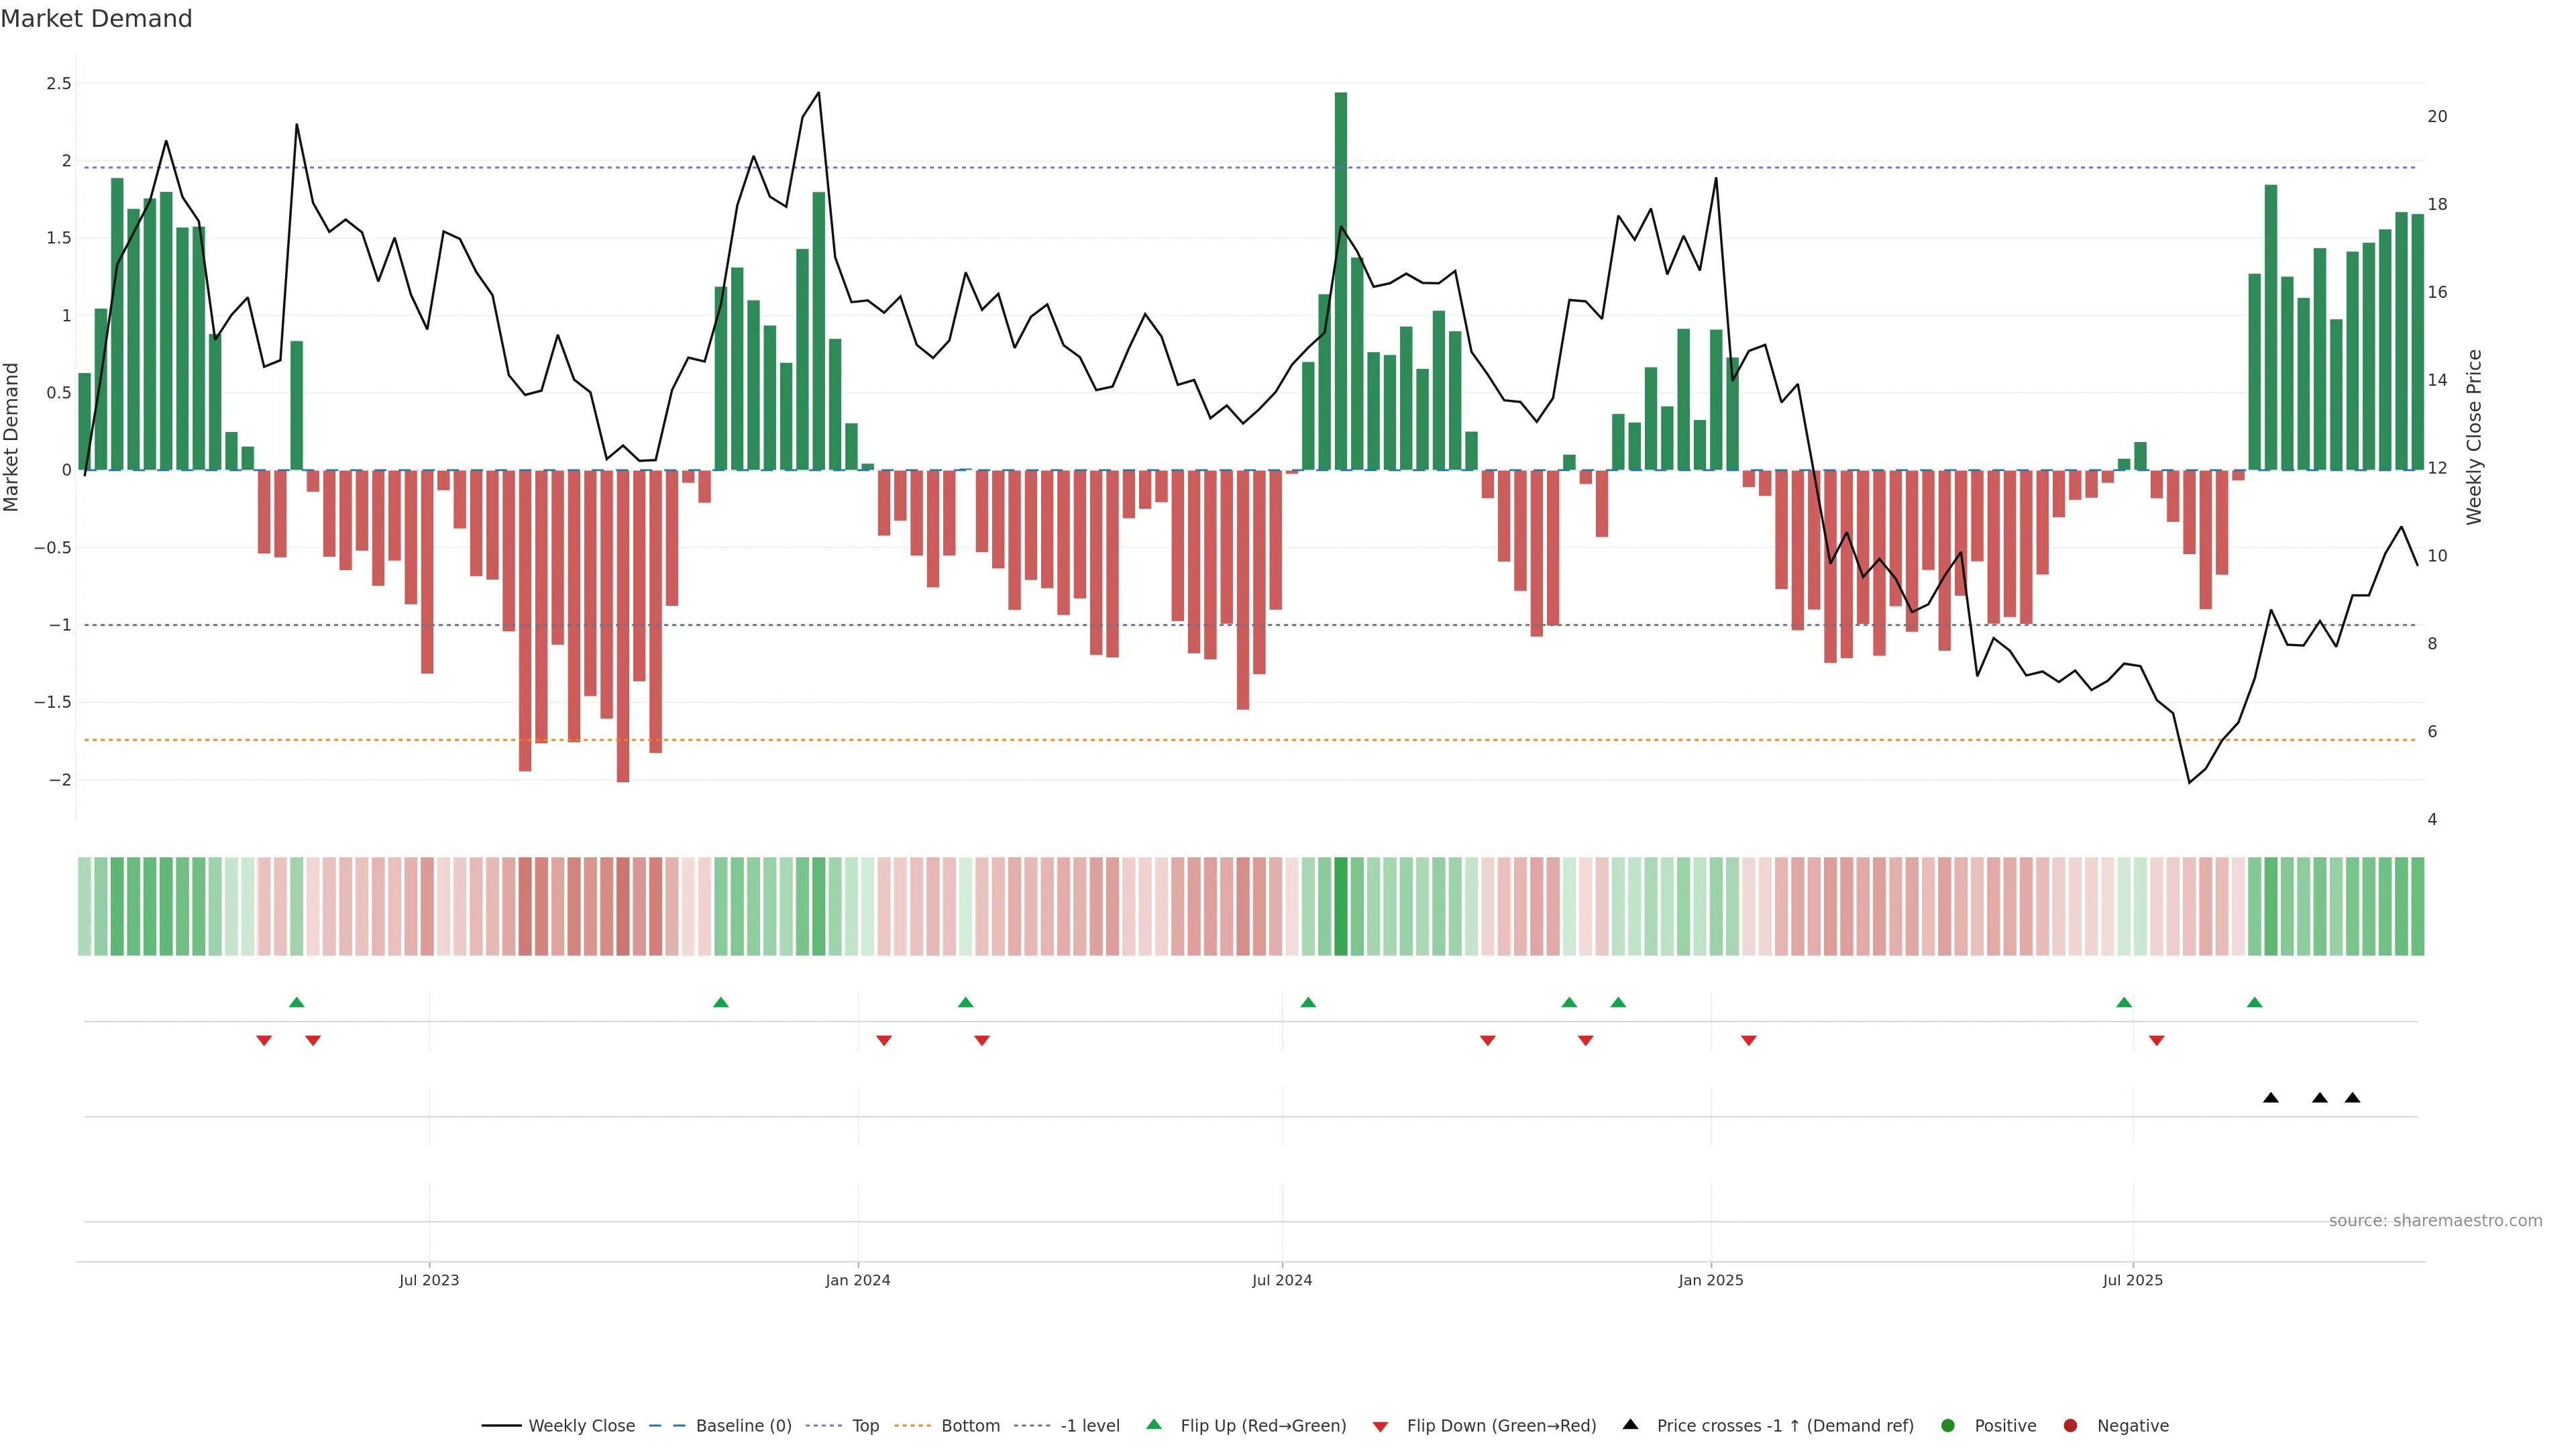
Task: Click the Jan 2025 x-axis label
Action: click(1710, 1281)
